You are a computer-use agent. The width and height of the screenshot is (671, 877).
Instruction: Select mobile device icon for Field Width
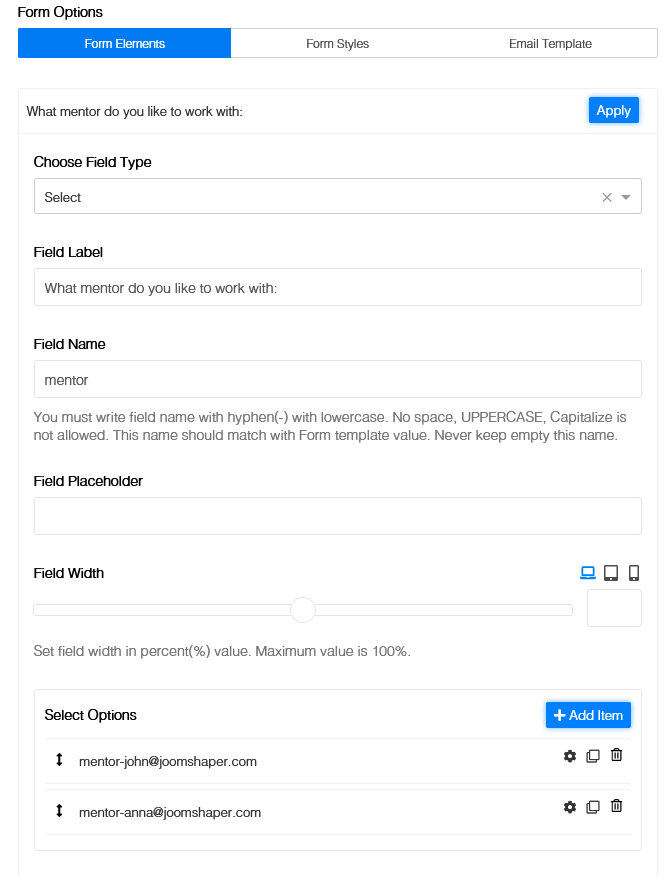pos(634,573)
